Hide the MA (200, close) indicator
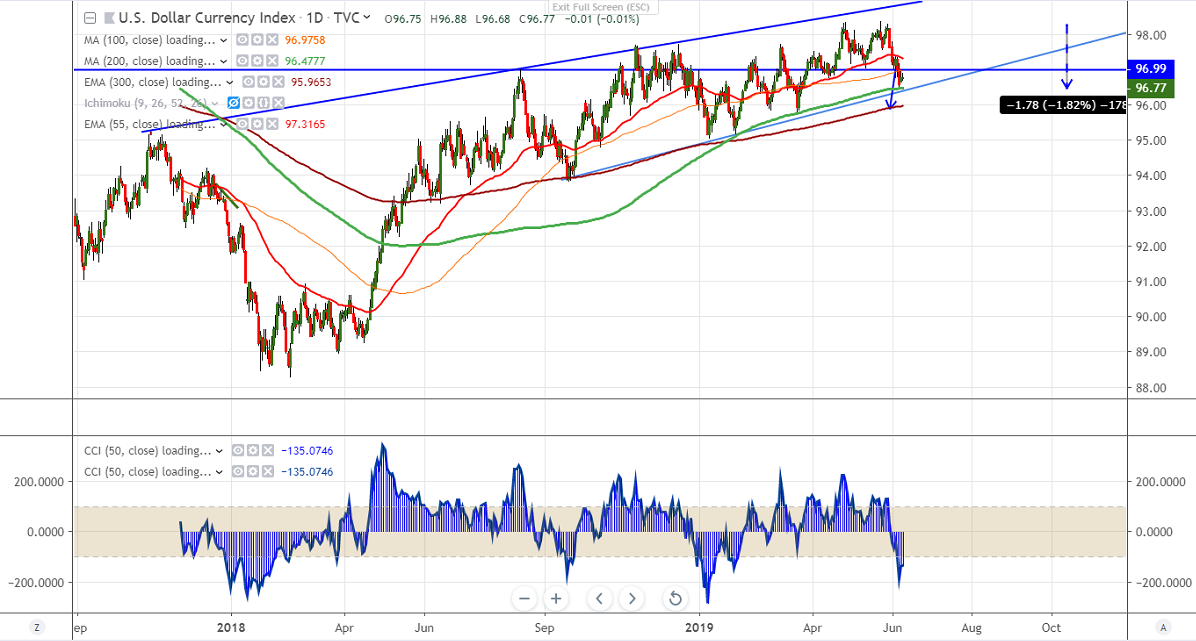1196x641 pixels. (x=242, y=61)
